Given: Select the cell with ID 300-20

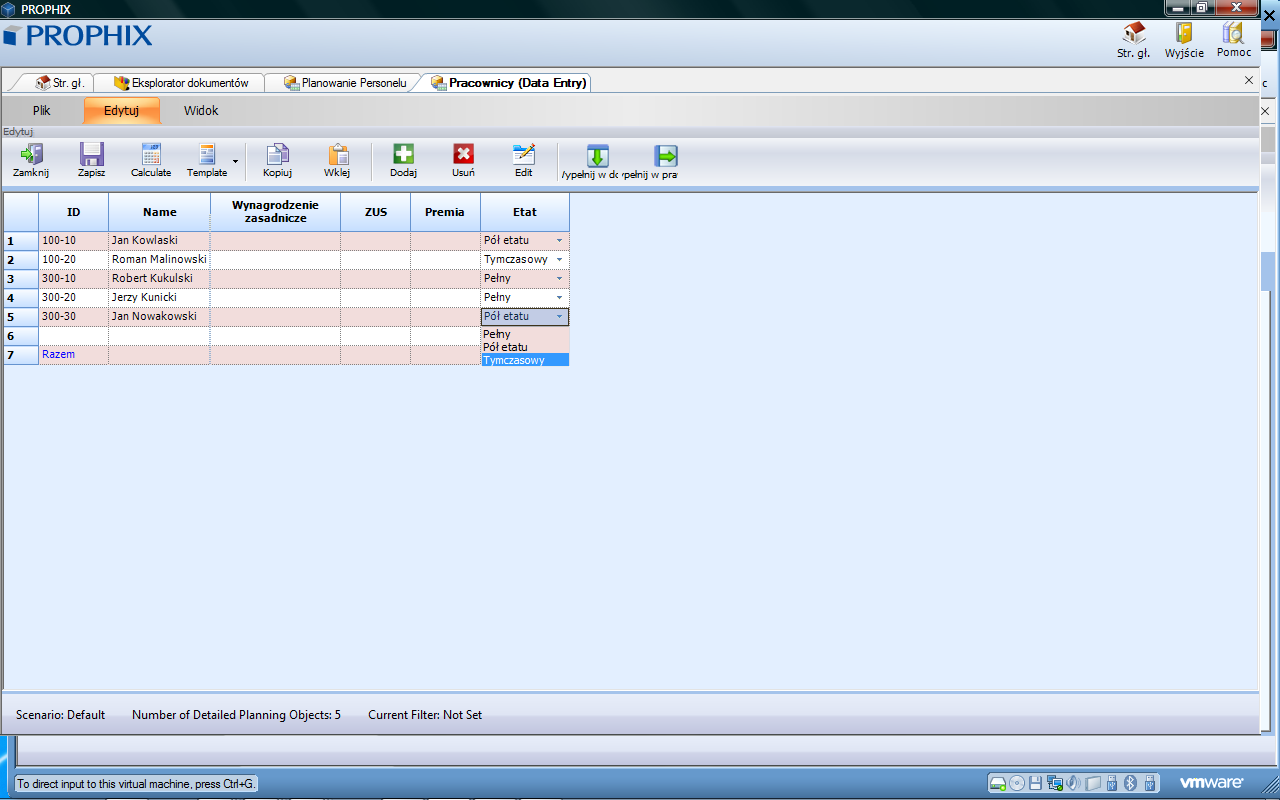Looking at the screenshot, I should tap(74, 298).
